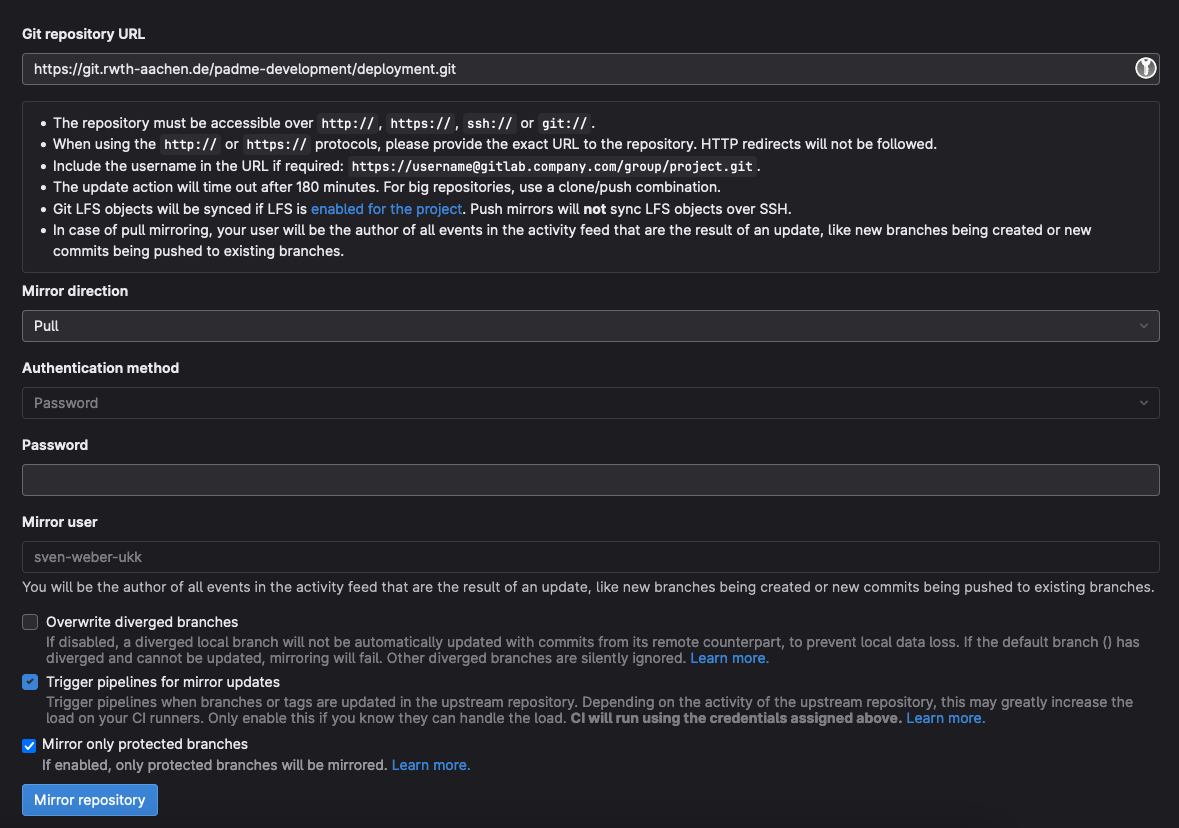Click the Mirror direction chevron arrow
The height and width of the screenshot is (828, 1179).
pos(1144,326)
